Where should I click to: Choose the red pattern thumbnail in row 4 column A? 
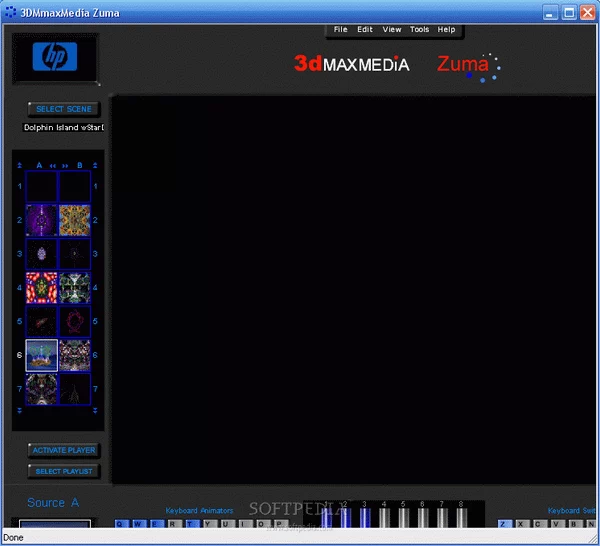41,288
